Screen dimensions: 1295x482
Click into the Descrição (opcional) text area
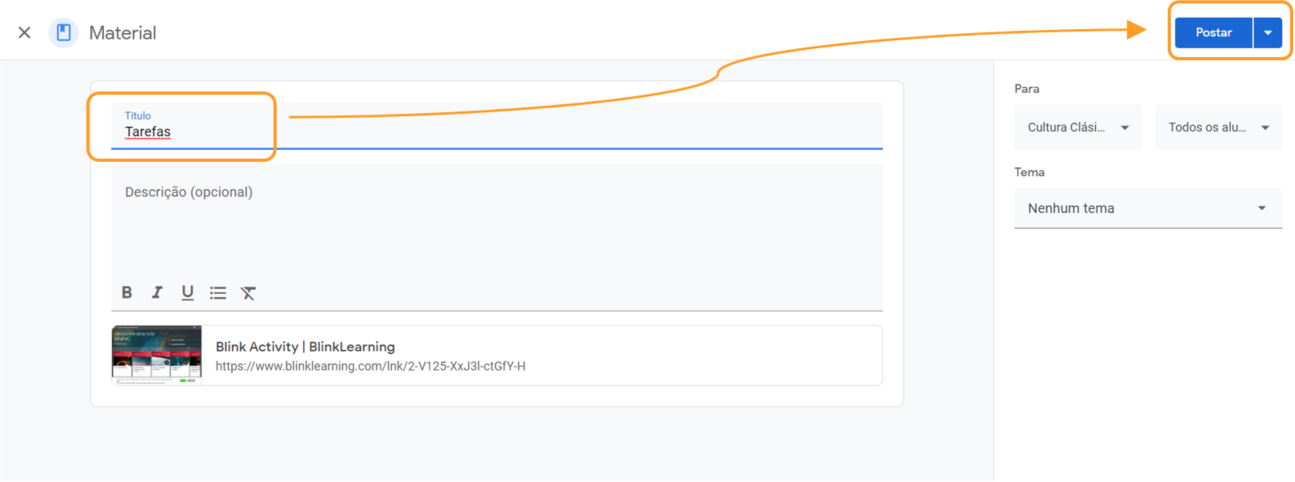pos(496,225)
